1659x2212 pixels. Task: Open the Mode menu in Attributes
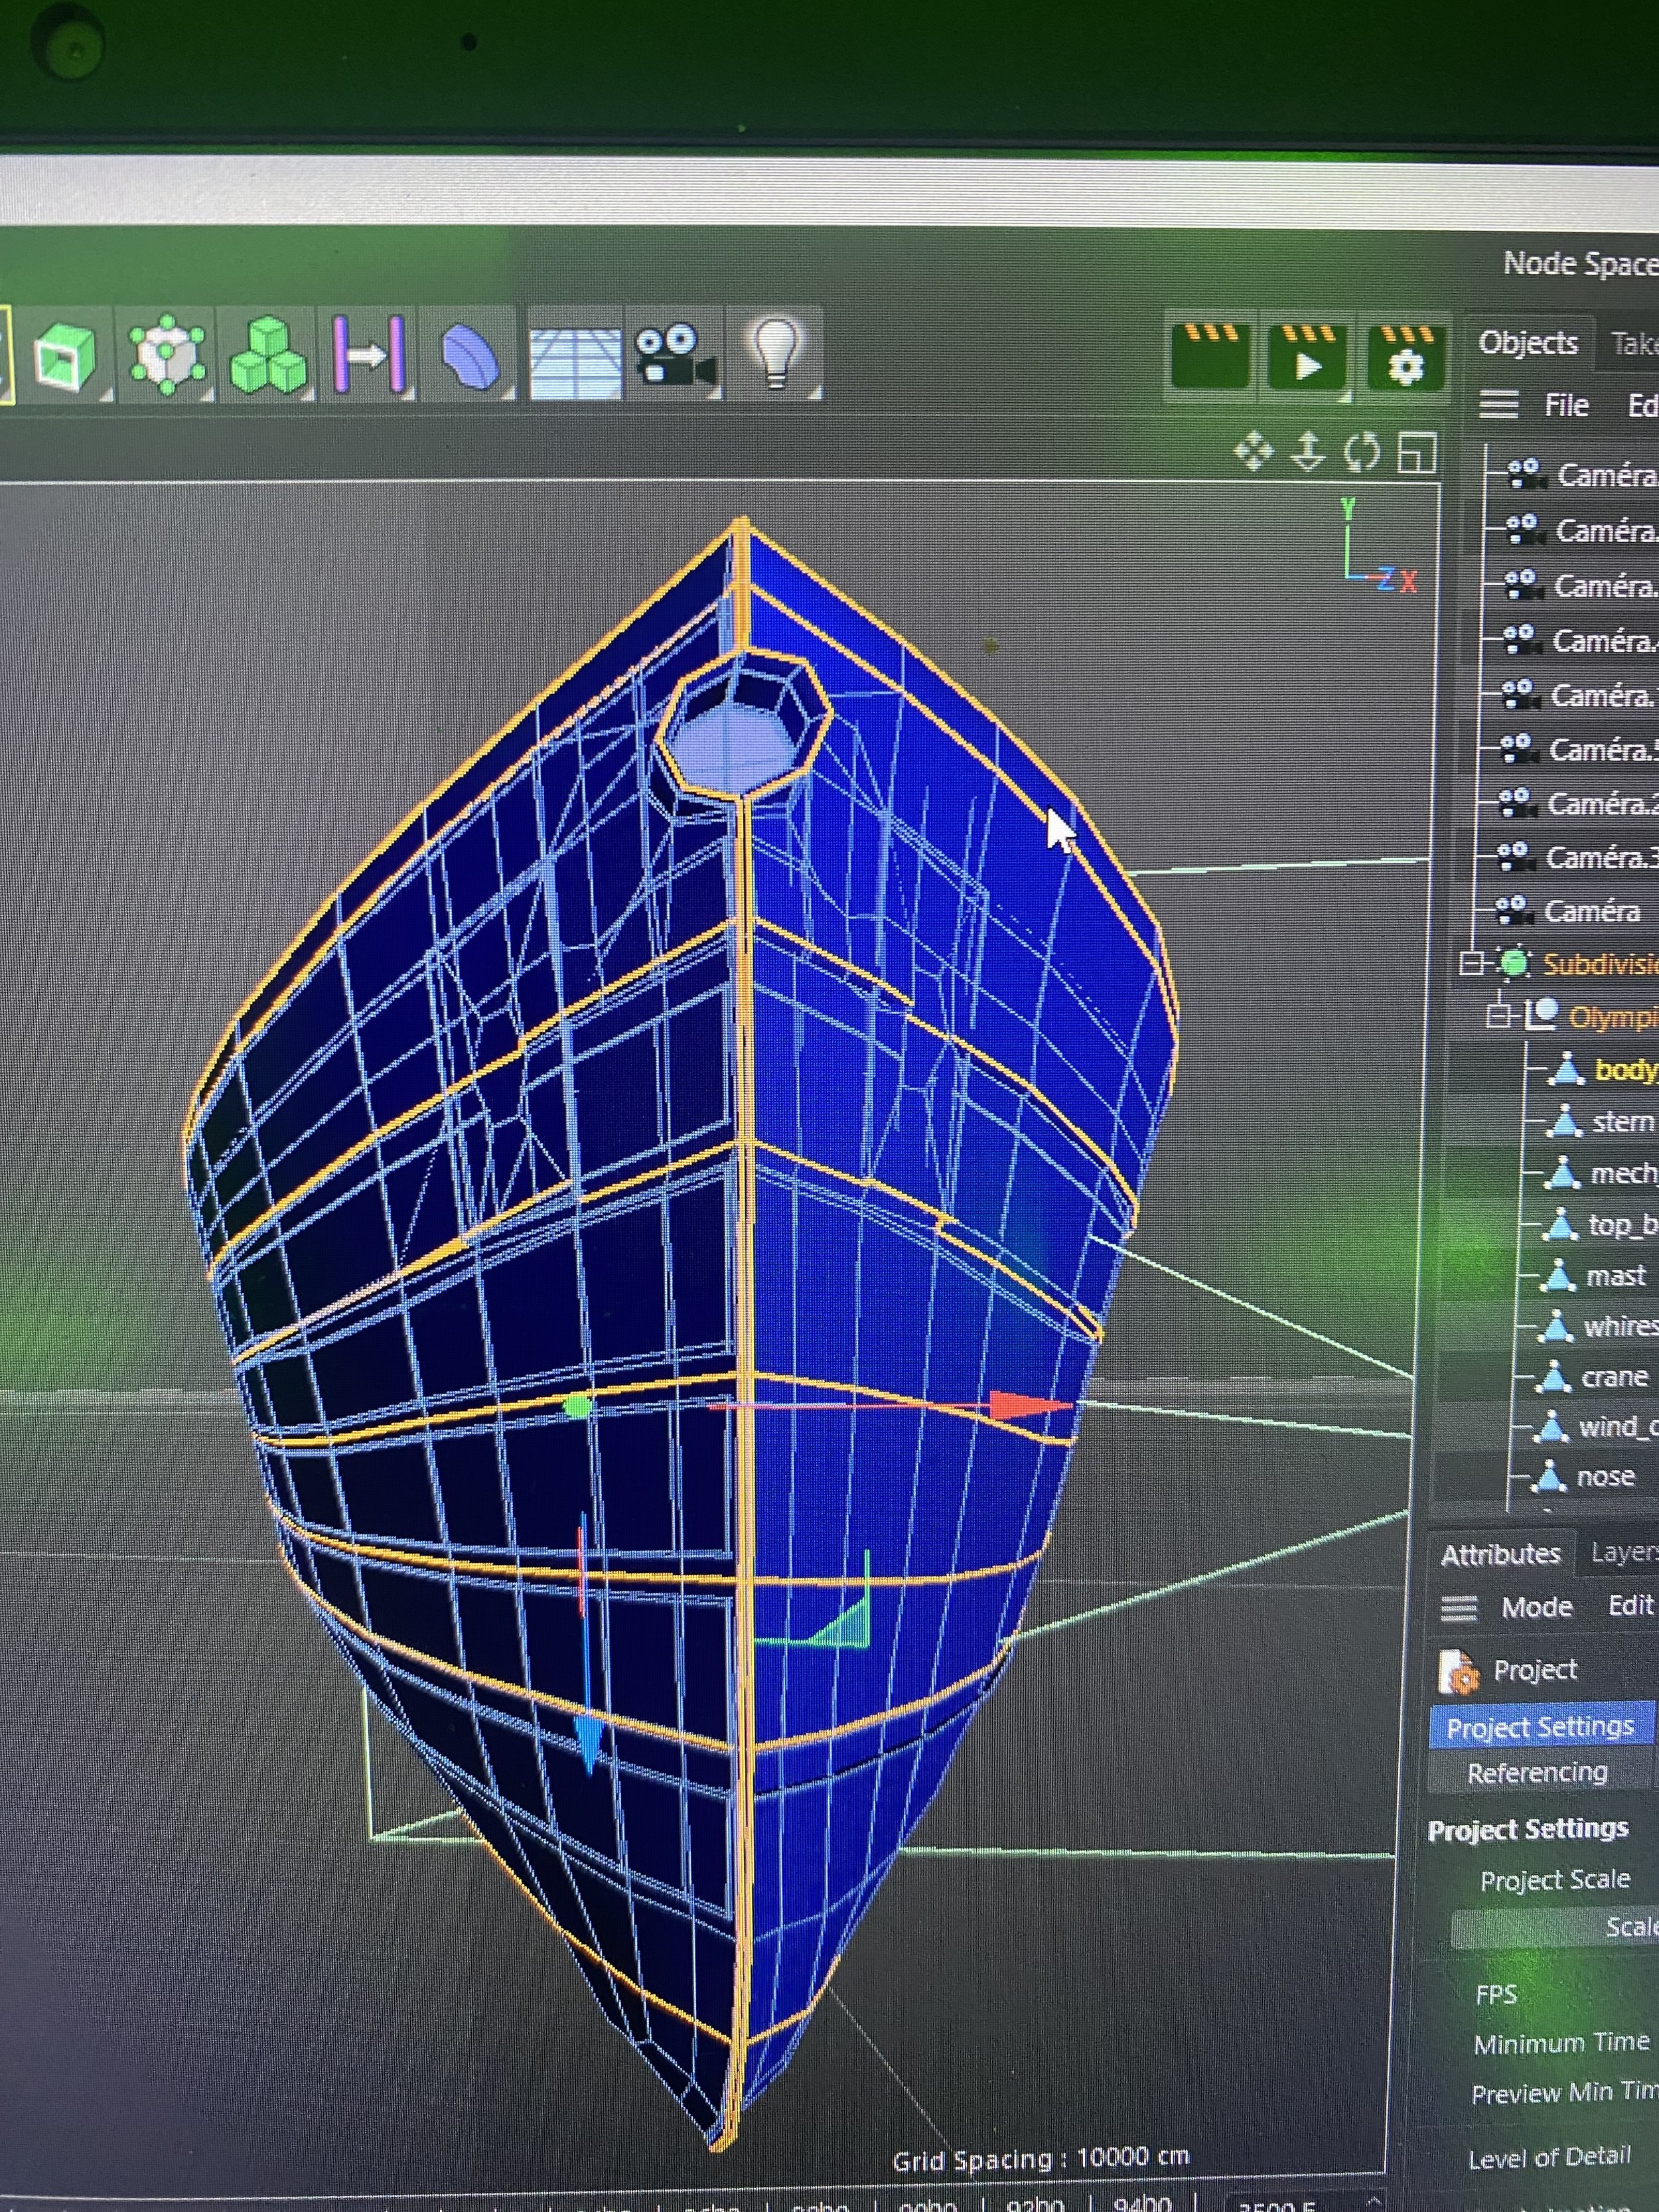[1537, 1607]
